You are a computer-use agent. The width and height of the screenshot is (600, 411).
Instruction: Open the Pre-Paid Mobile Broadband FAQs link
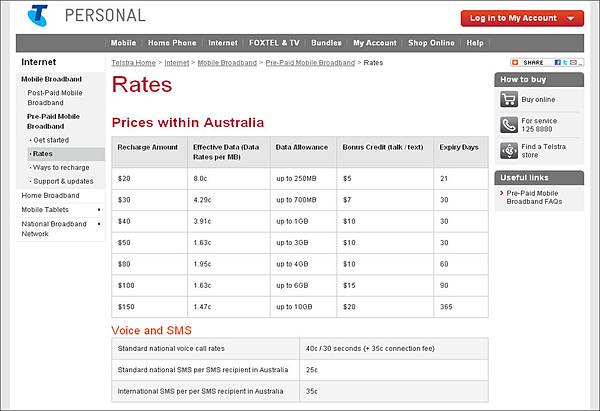(534, 197)
